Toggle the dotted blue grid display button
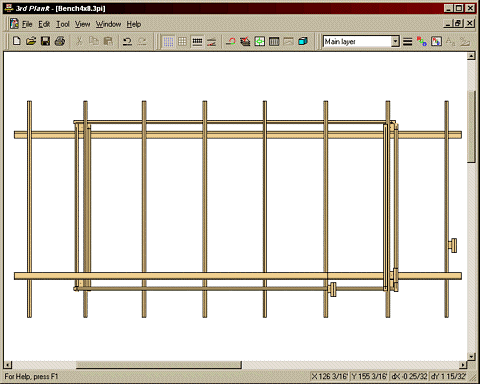The image size is (480, 384). click(x=168, y=41)
